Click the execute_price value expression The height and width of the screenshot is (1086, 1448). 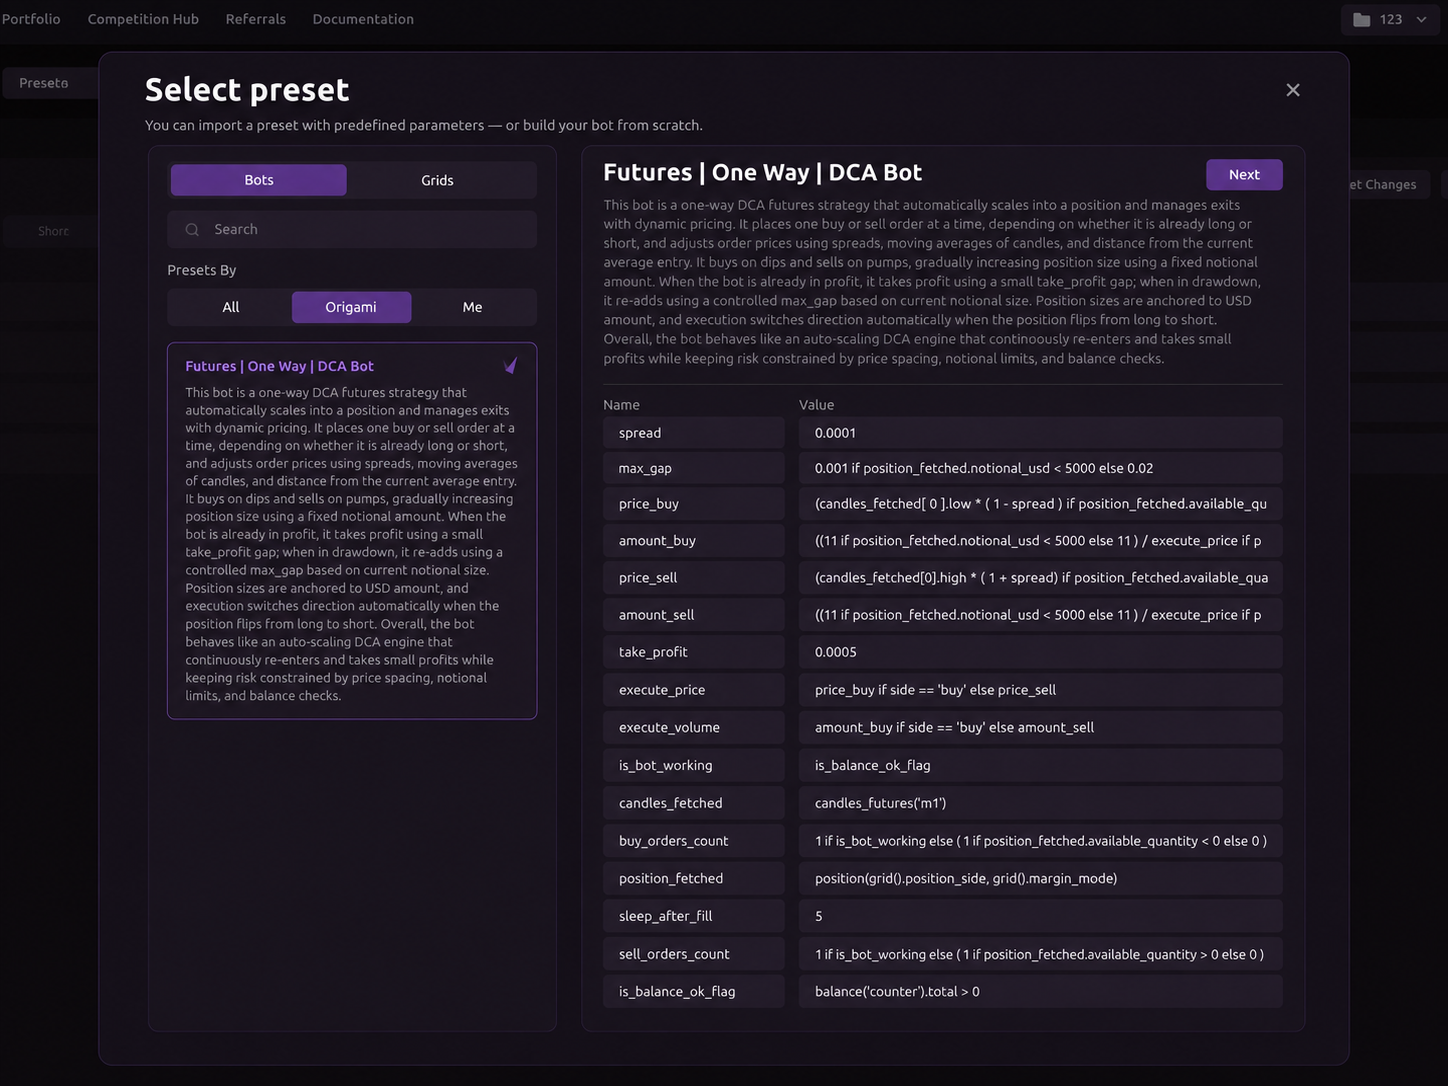pos(1040,690)
